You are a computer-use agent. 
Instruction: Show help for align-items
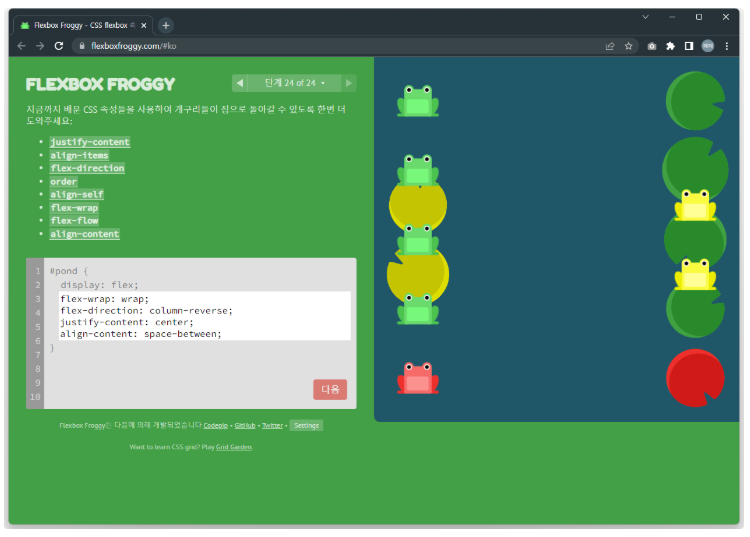coord(79,155)
